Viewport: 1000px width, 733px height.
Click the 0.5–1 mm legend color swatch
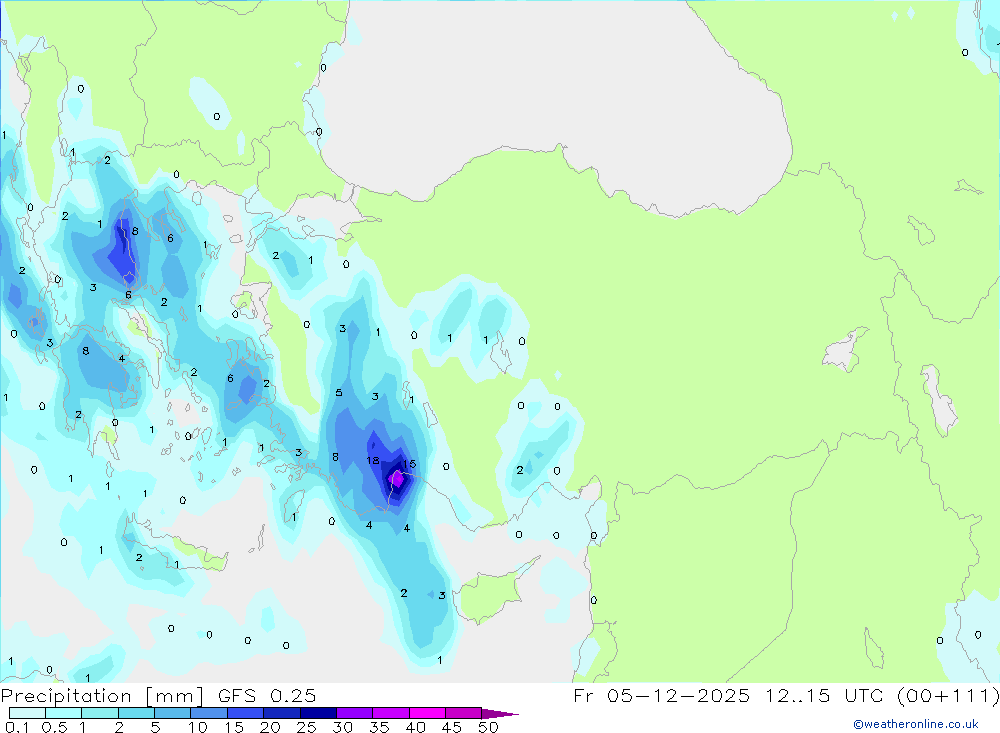coord(63,713)
